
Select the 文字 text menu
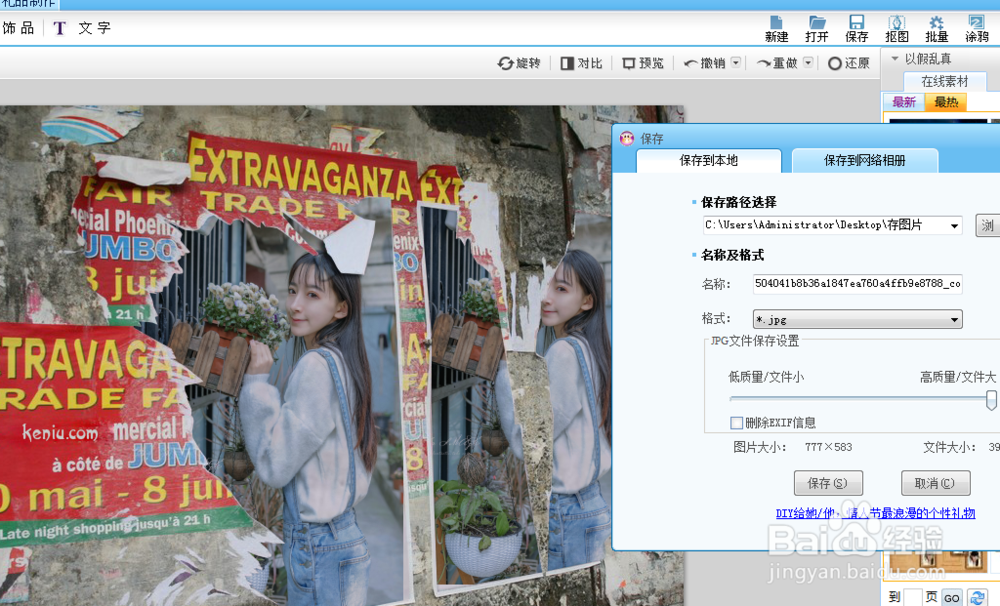coord(94,28)
